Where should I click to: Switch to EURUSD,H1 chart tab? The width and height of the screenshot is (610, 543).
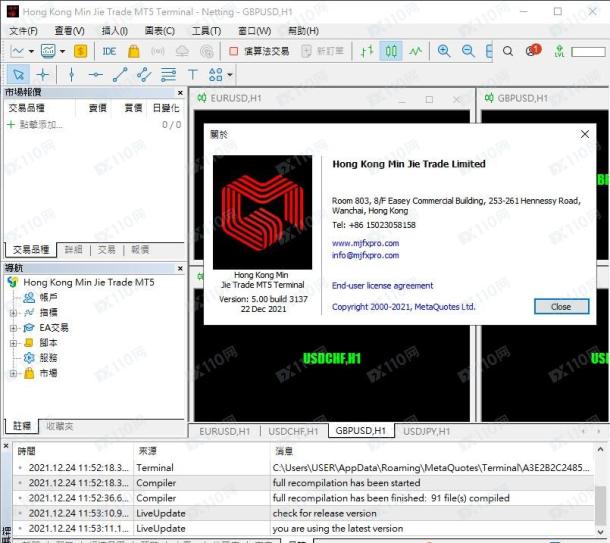pos(224,431)
